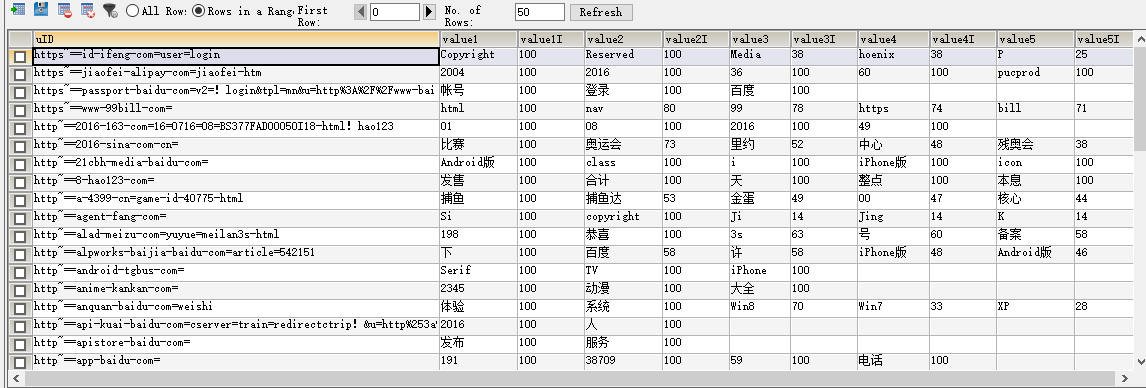This screenshot has width=1146, height=388.
Task: Click the value2I column header
Action: tap(696, 39)
